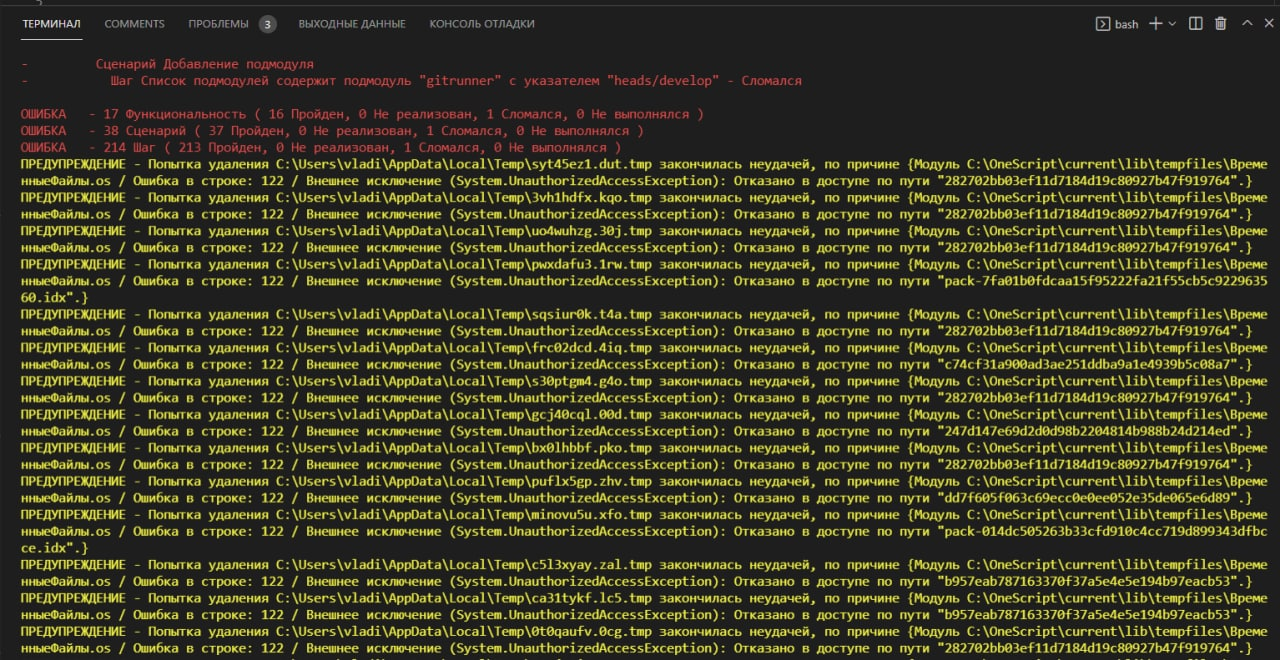The height and width of the screenshot is (660, 1280).
Task: Open the КОНСОЛЬ ОТЛАДКИ tab
Action: pyautogui.click(x=482, y=24)
